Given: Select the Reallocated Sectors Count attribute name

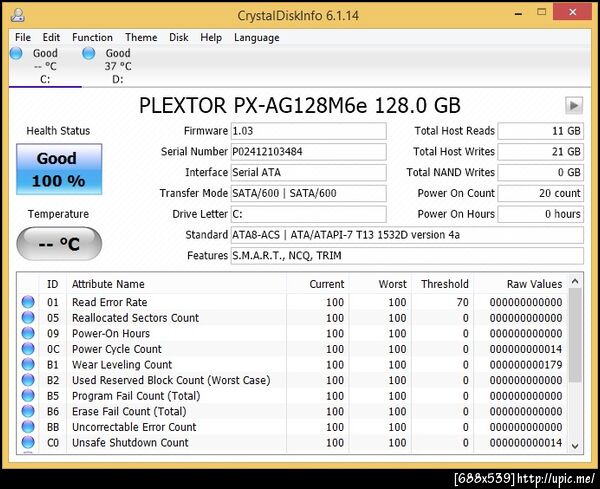Looking at the screenshot, I should pos(135,318).
